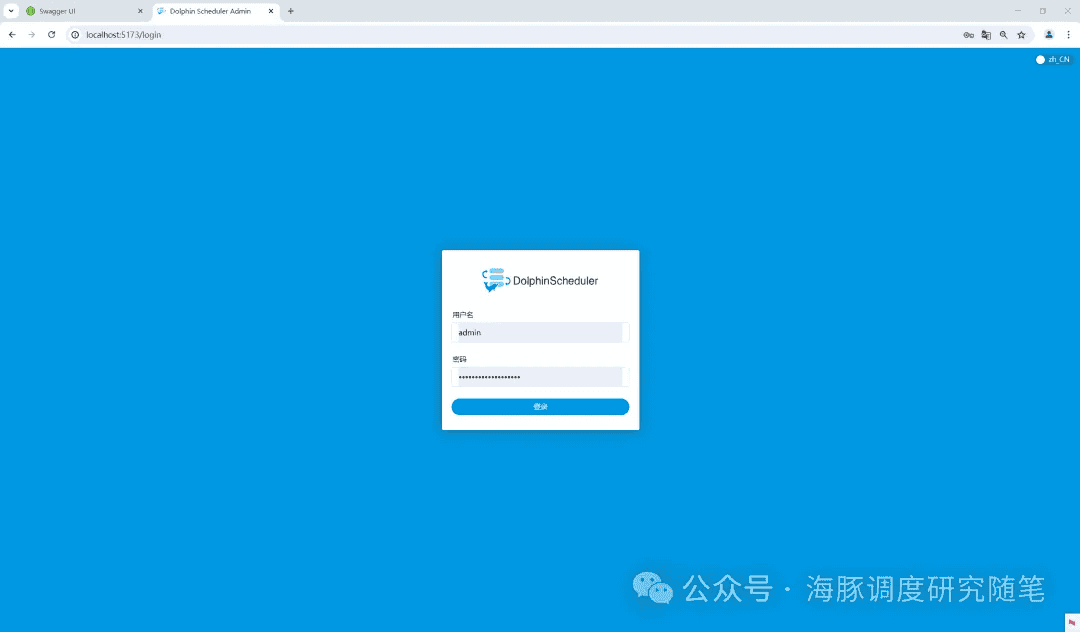Click the masked password input field
Image resolution: width=1080 pixels, height=632 pixels.
[540, 376]
